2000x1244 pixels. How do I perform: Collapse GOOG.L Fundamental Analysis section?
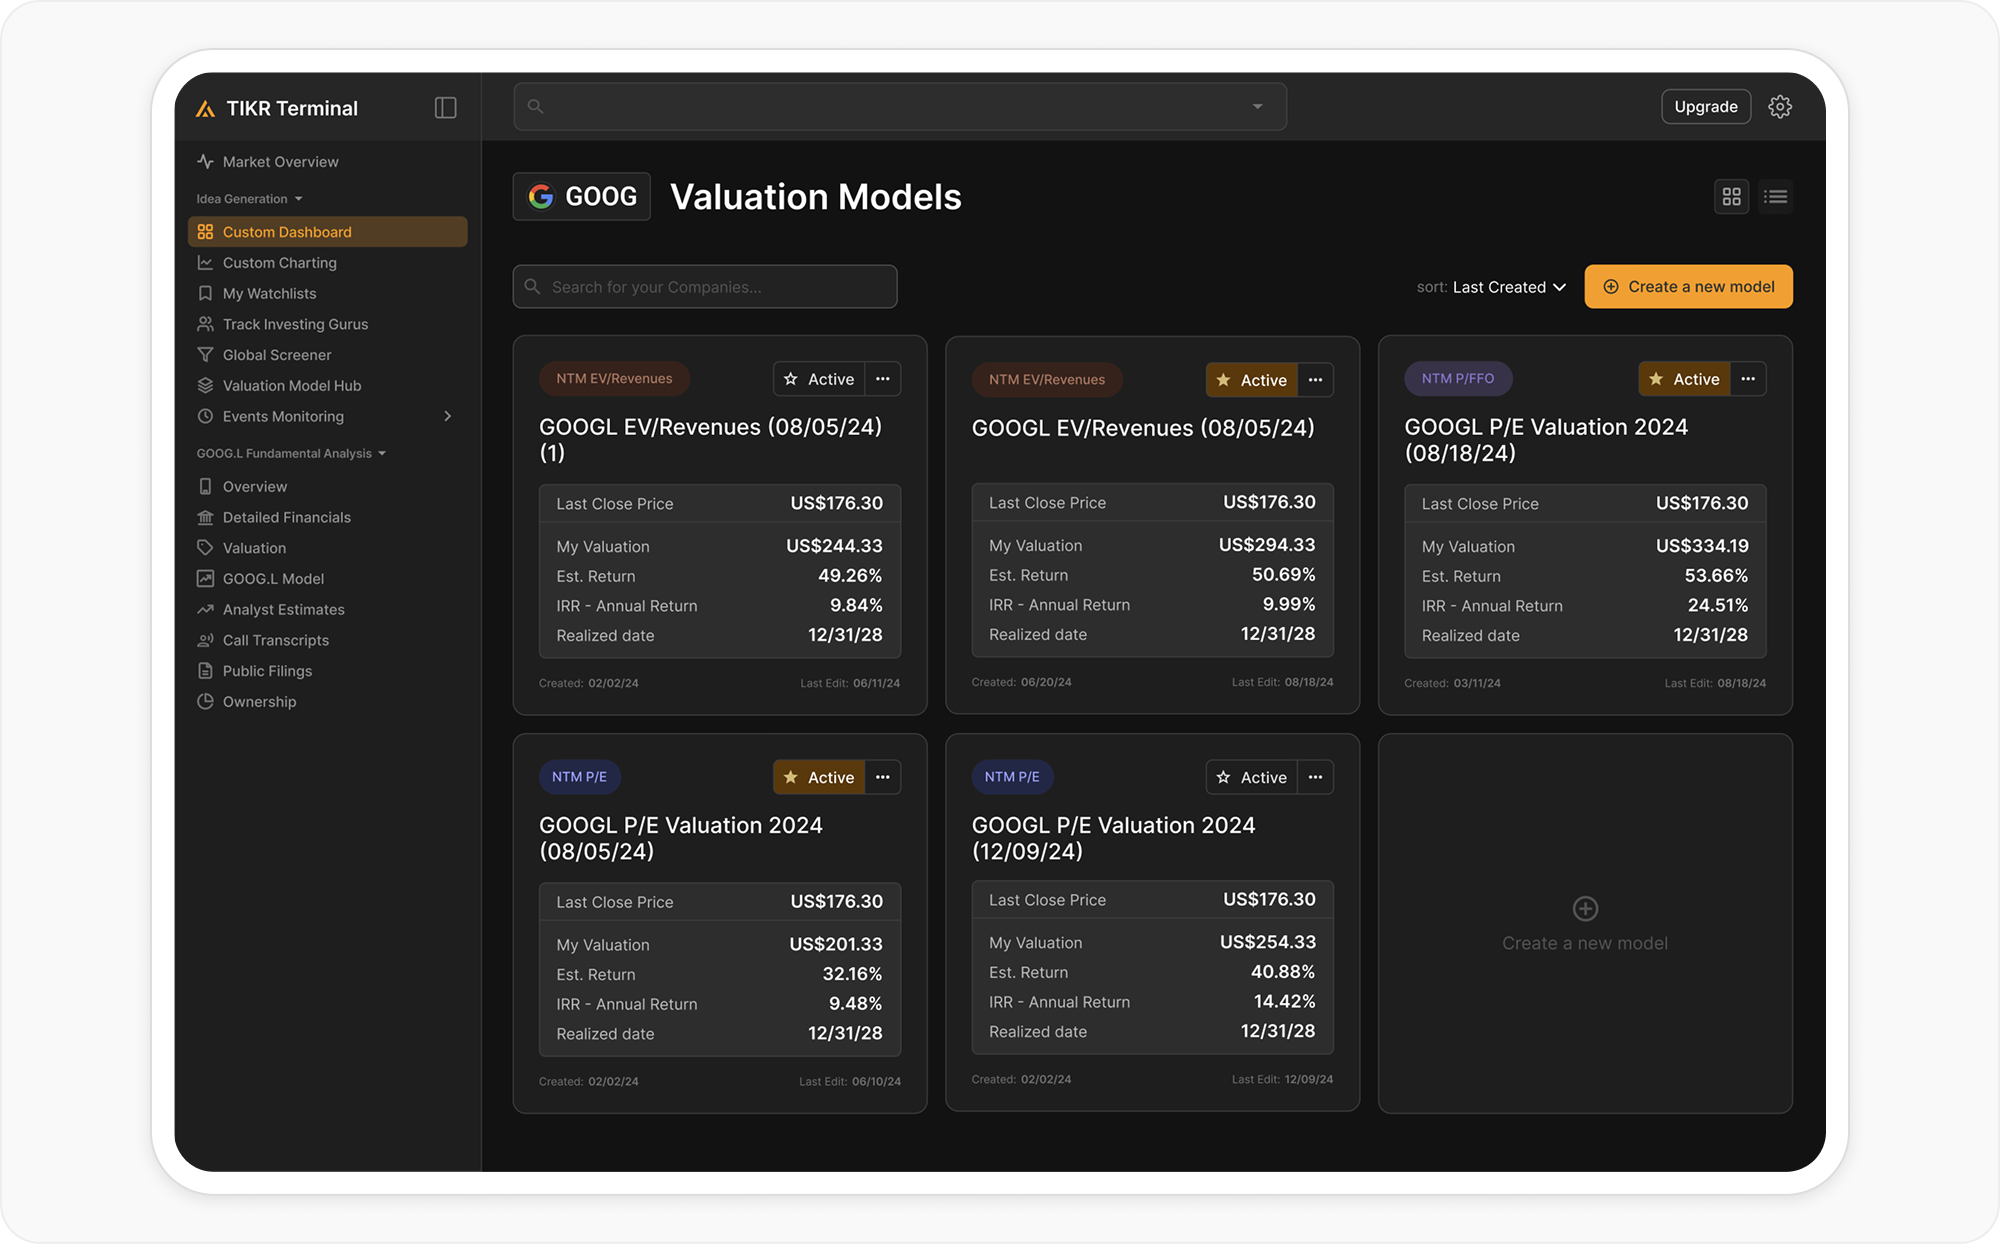[291, 454]
